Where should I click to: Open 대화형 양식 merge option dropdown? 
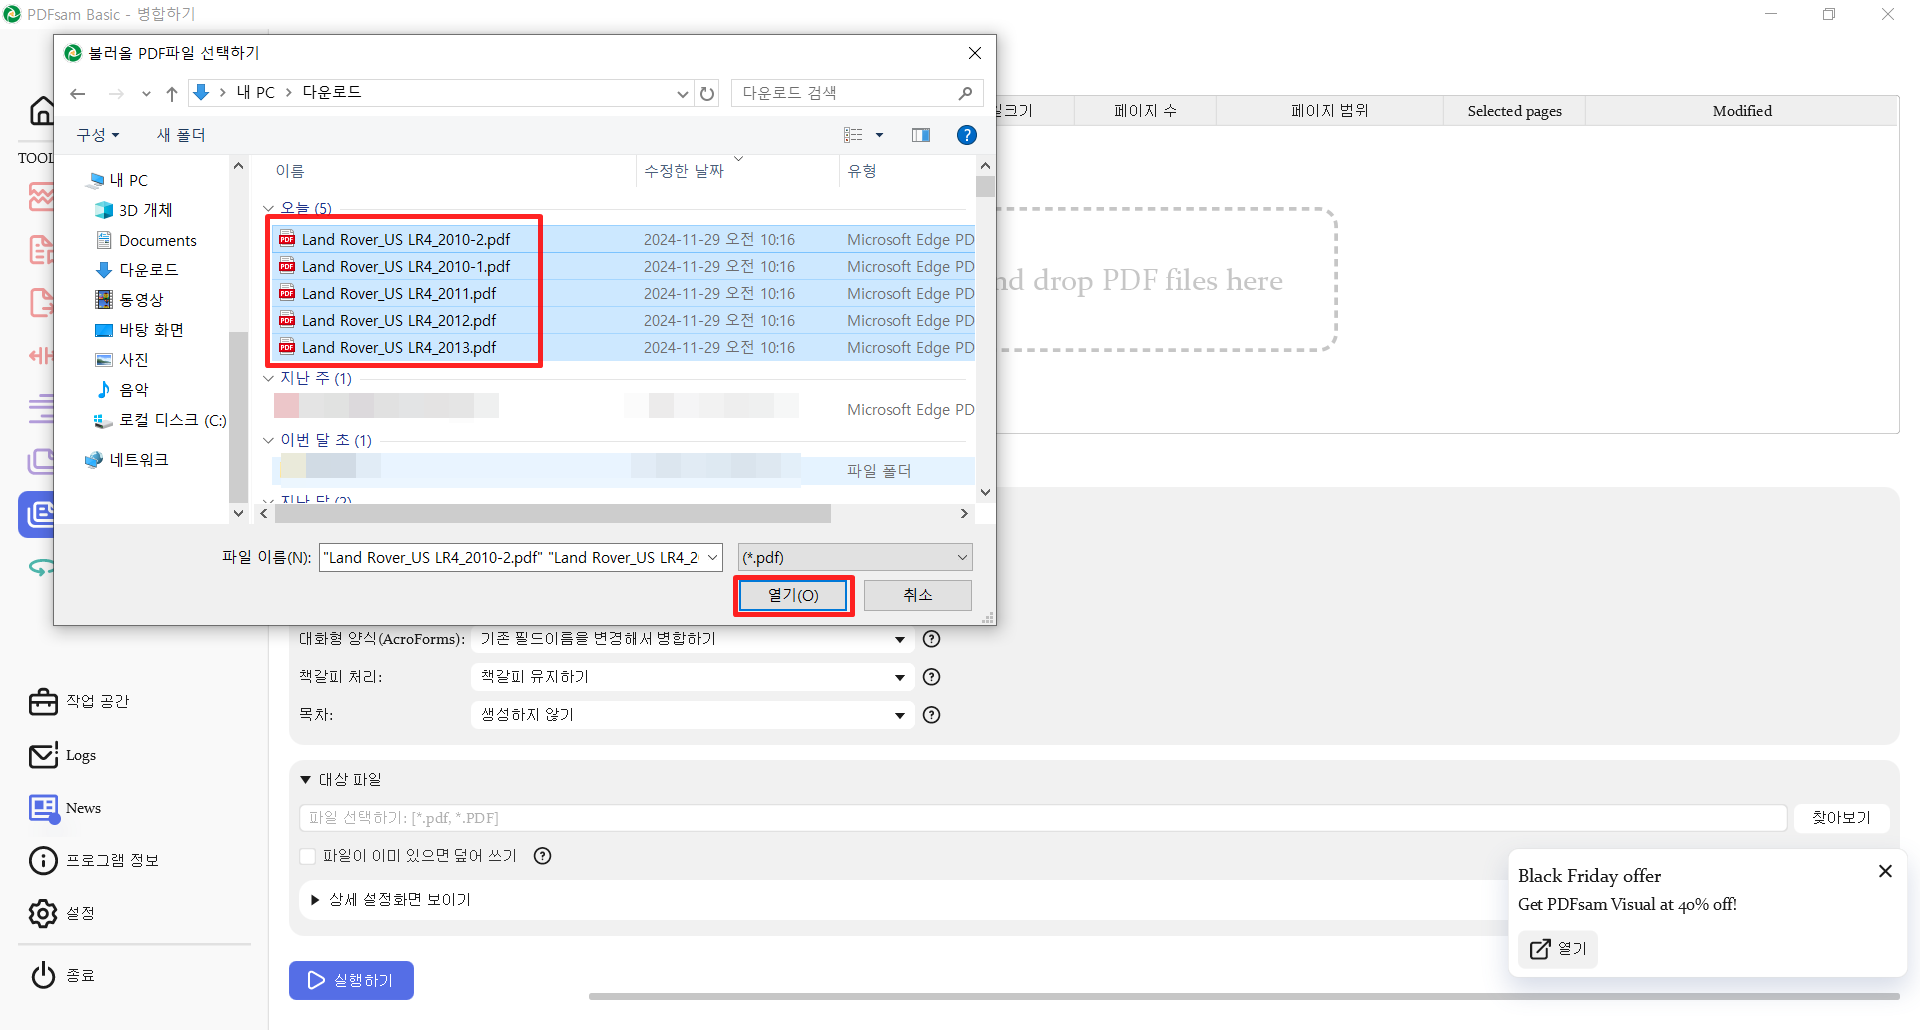[692, 639]
